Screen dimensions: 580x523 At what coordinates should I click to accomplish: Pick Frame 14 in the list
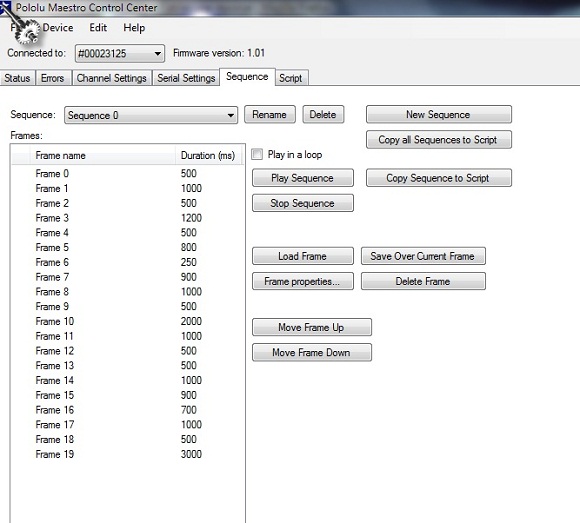tap(128, 380)
